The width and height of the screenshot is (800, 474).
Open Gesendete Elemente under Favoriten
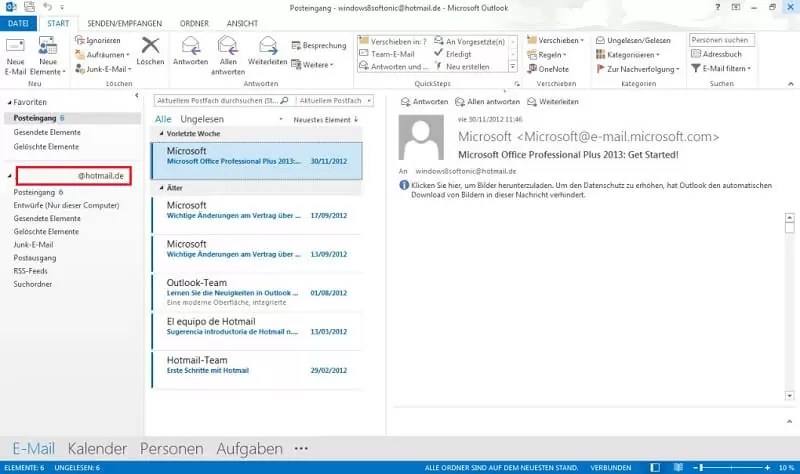tap(47, 132)
